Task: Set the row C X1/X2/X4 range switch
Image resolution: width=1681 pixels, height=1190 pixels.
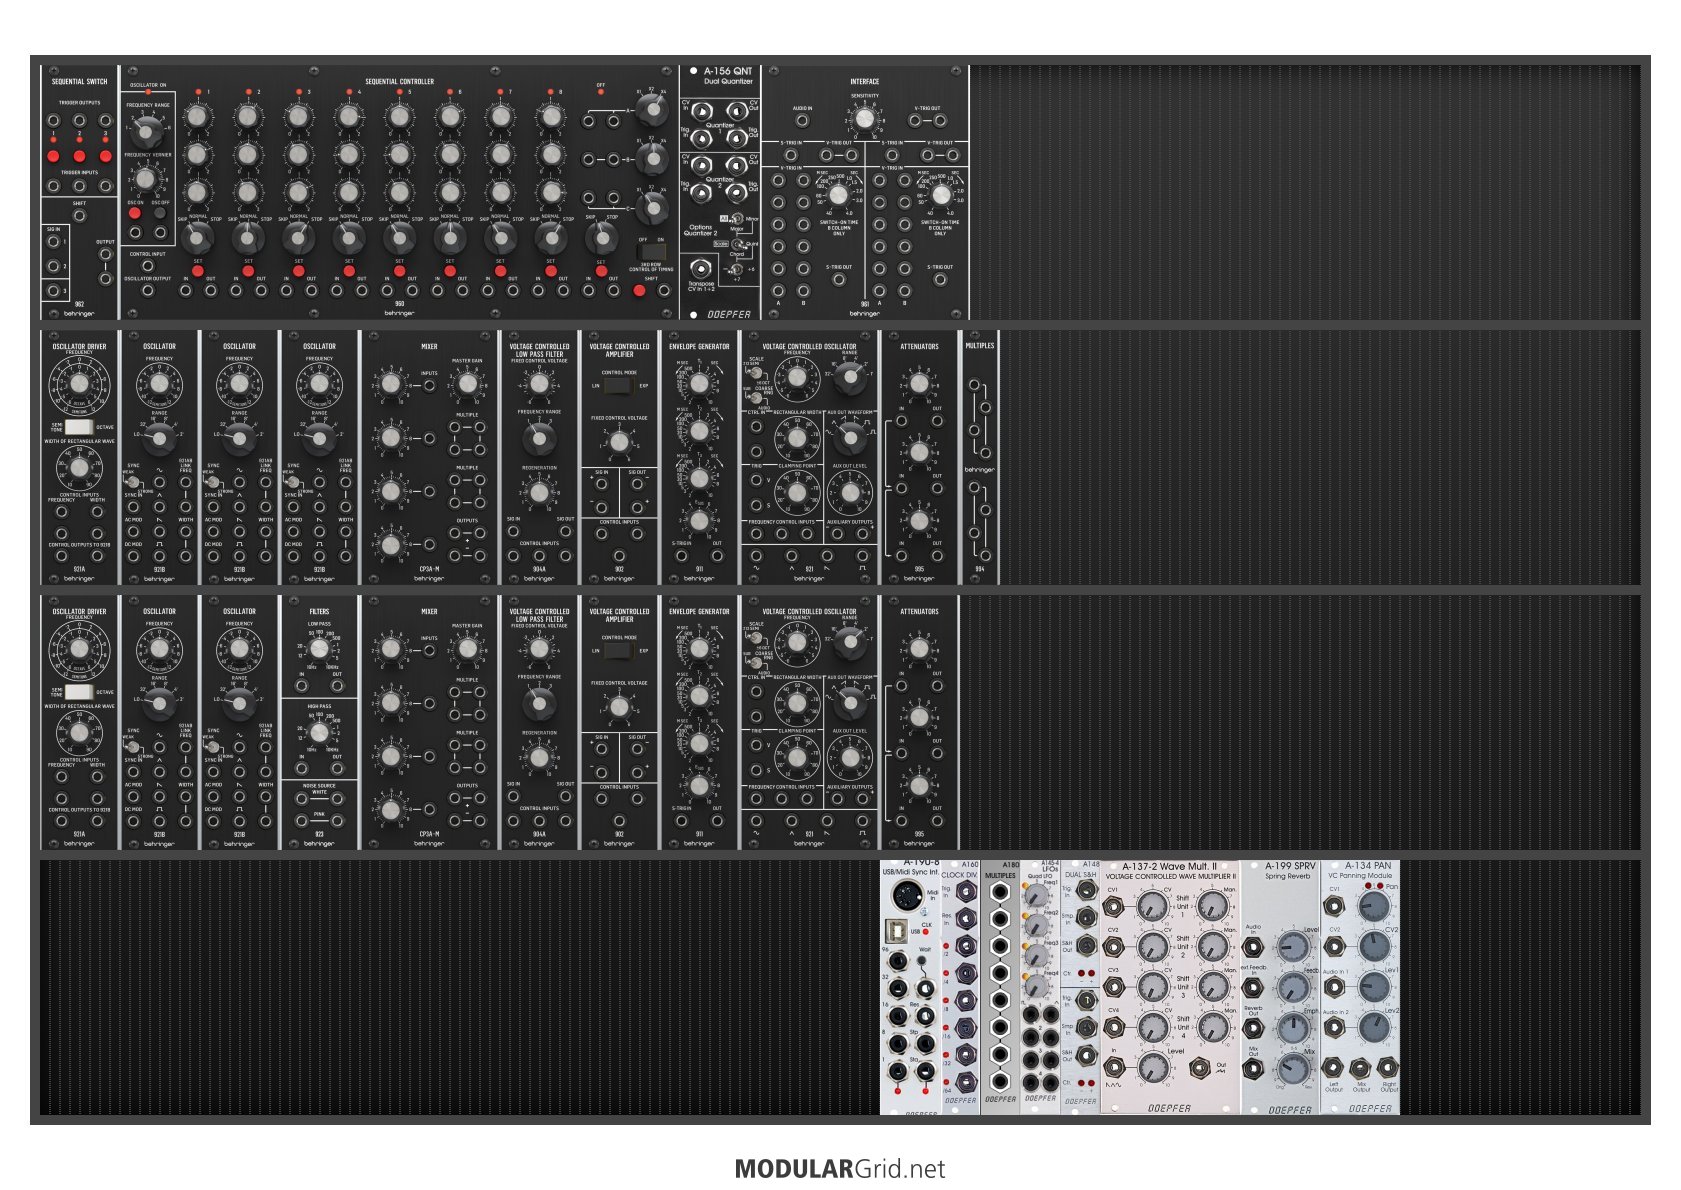Action: [652, 207]
